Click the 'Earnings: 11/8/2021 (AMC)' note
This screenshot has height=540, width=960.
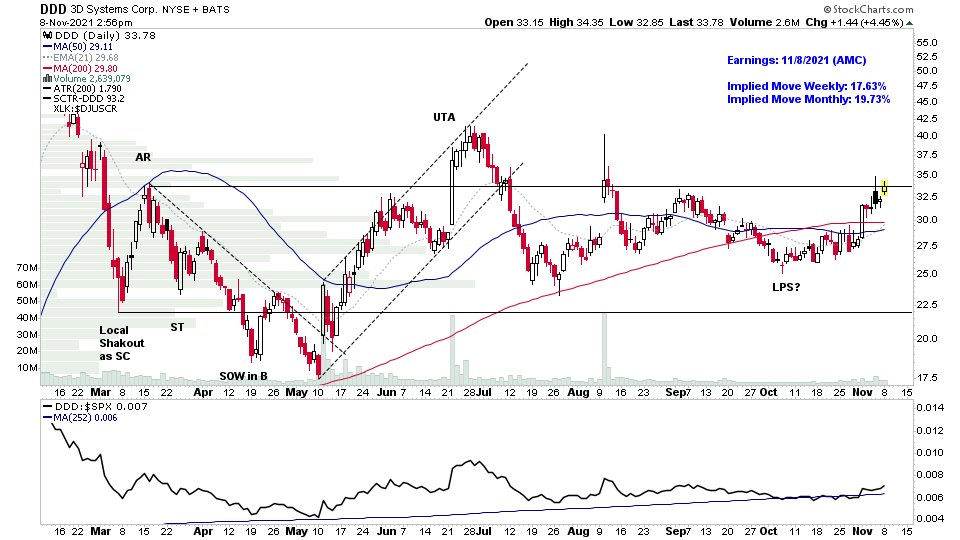click(797, 60)
